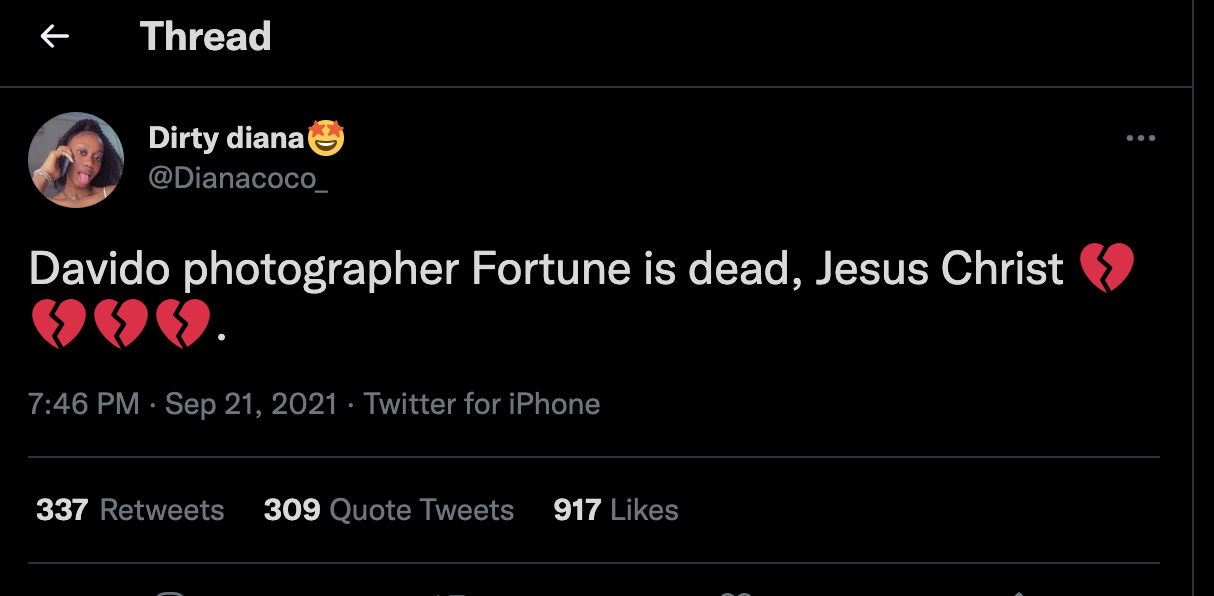Screen dimensions: 1214x596
Task: View the 917 Likes list
Action: [x=616, y=510]
